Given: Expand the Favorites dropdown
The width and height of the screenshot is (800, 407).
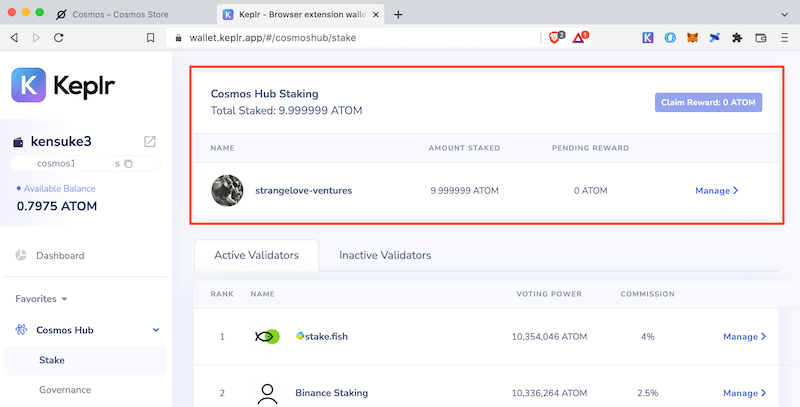Looking at the screenshot, I should click(x=41, y=299).
